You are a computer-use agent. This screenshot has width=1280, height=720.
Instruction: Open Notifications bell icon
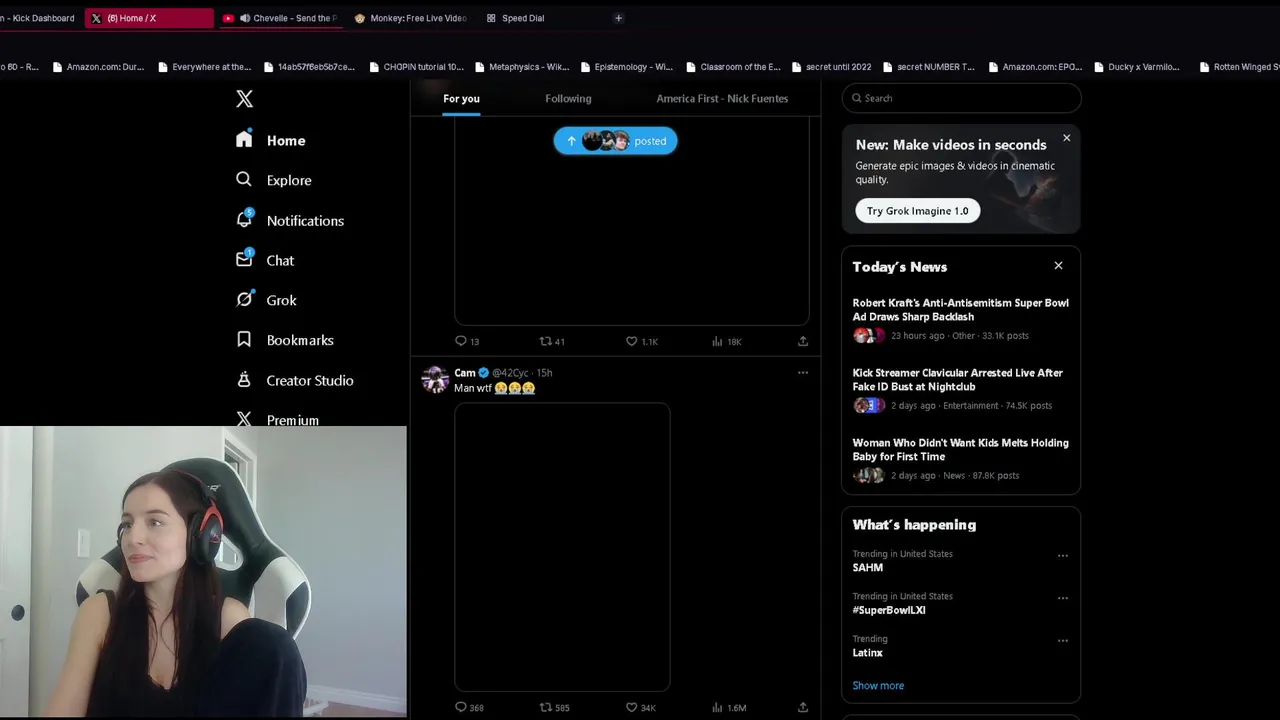coord(244,219)
